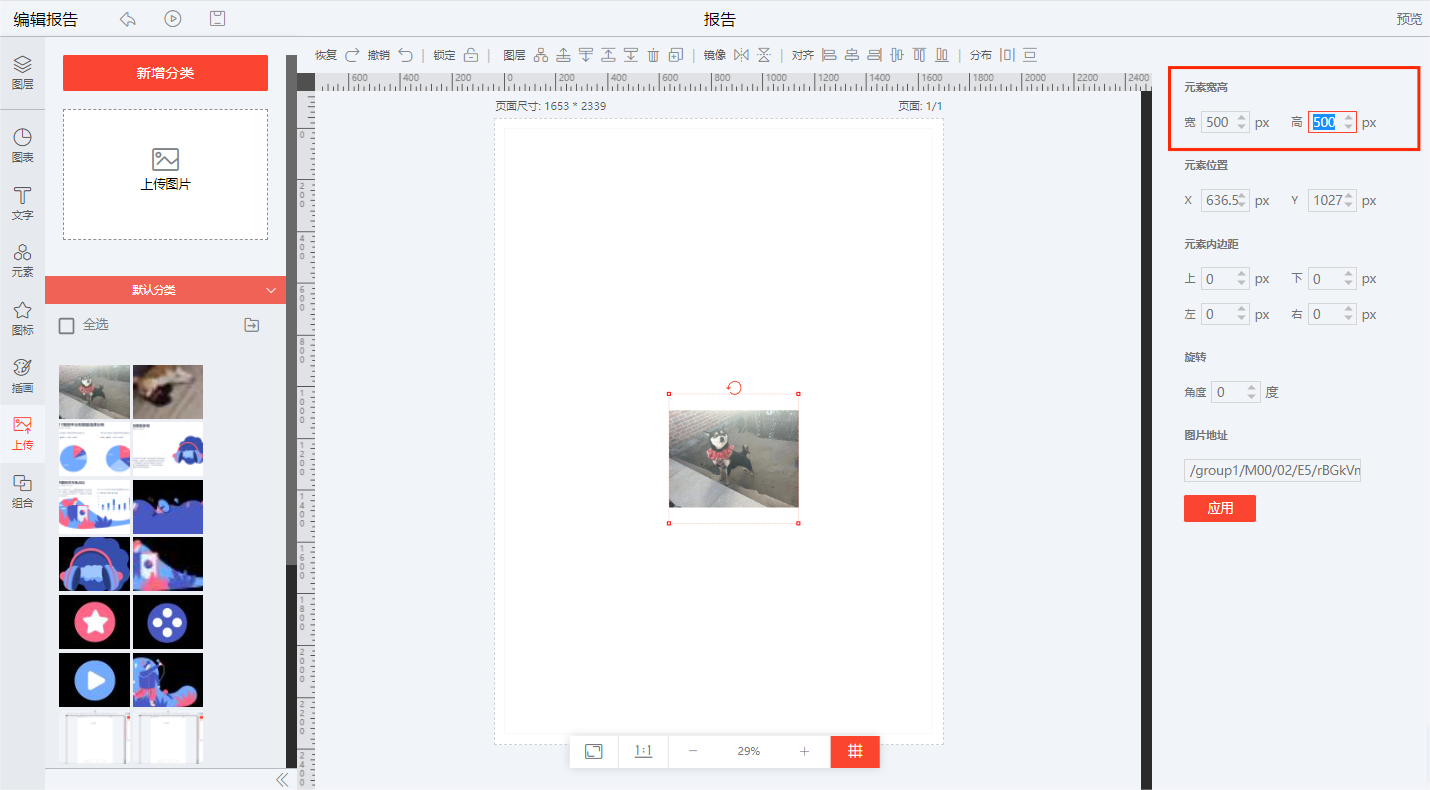The height and width of the screenshot is (790, 1430).
Task: Click the move layer down one level icon
Action: click(586, 55)
